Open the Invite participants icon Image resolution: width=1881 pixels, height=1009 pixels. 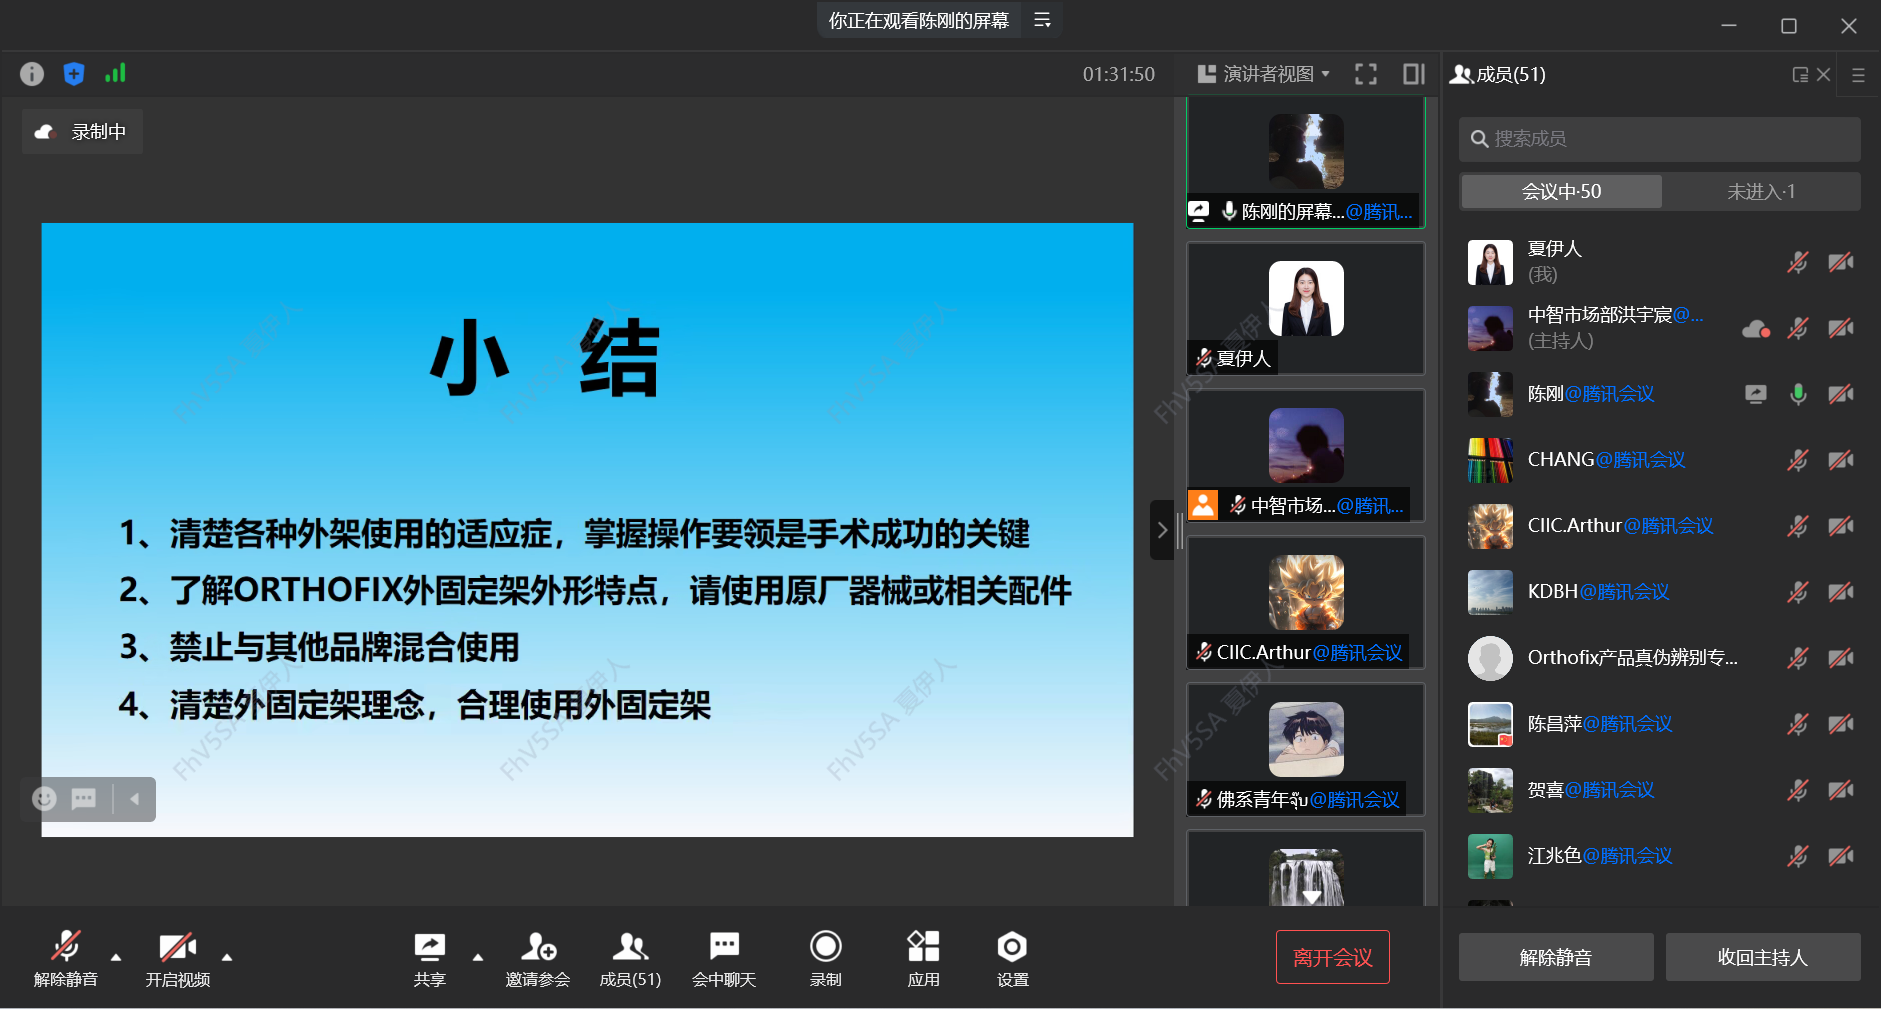tap(538, 958)
